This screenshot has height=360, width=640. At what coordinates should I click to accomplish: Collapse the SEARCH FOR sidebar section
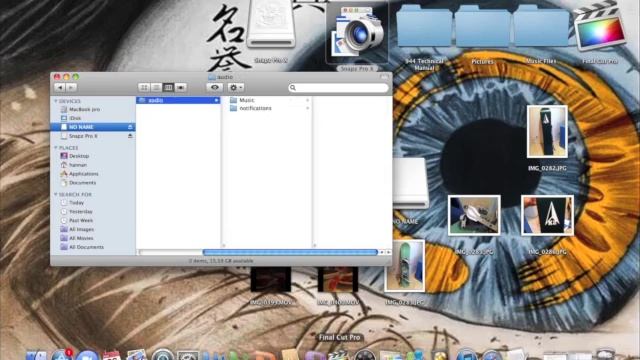pos(56,194)
